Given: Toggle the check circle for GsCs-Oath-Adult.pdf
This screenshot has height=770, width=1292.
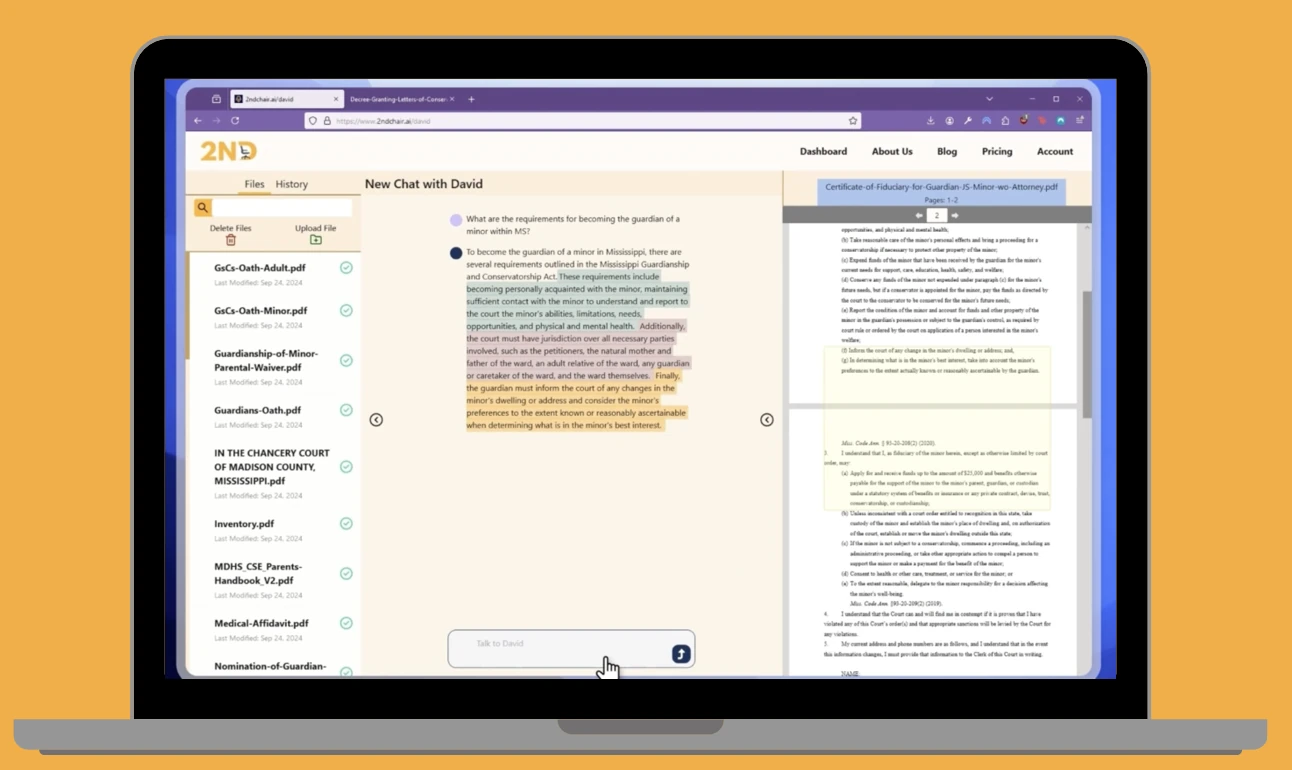Looking at the screenshot, I should click(346, 268).
